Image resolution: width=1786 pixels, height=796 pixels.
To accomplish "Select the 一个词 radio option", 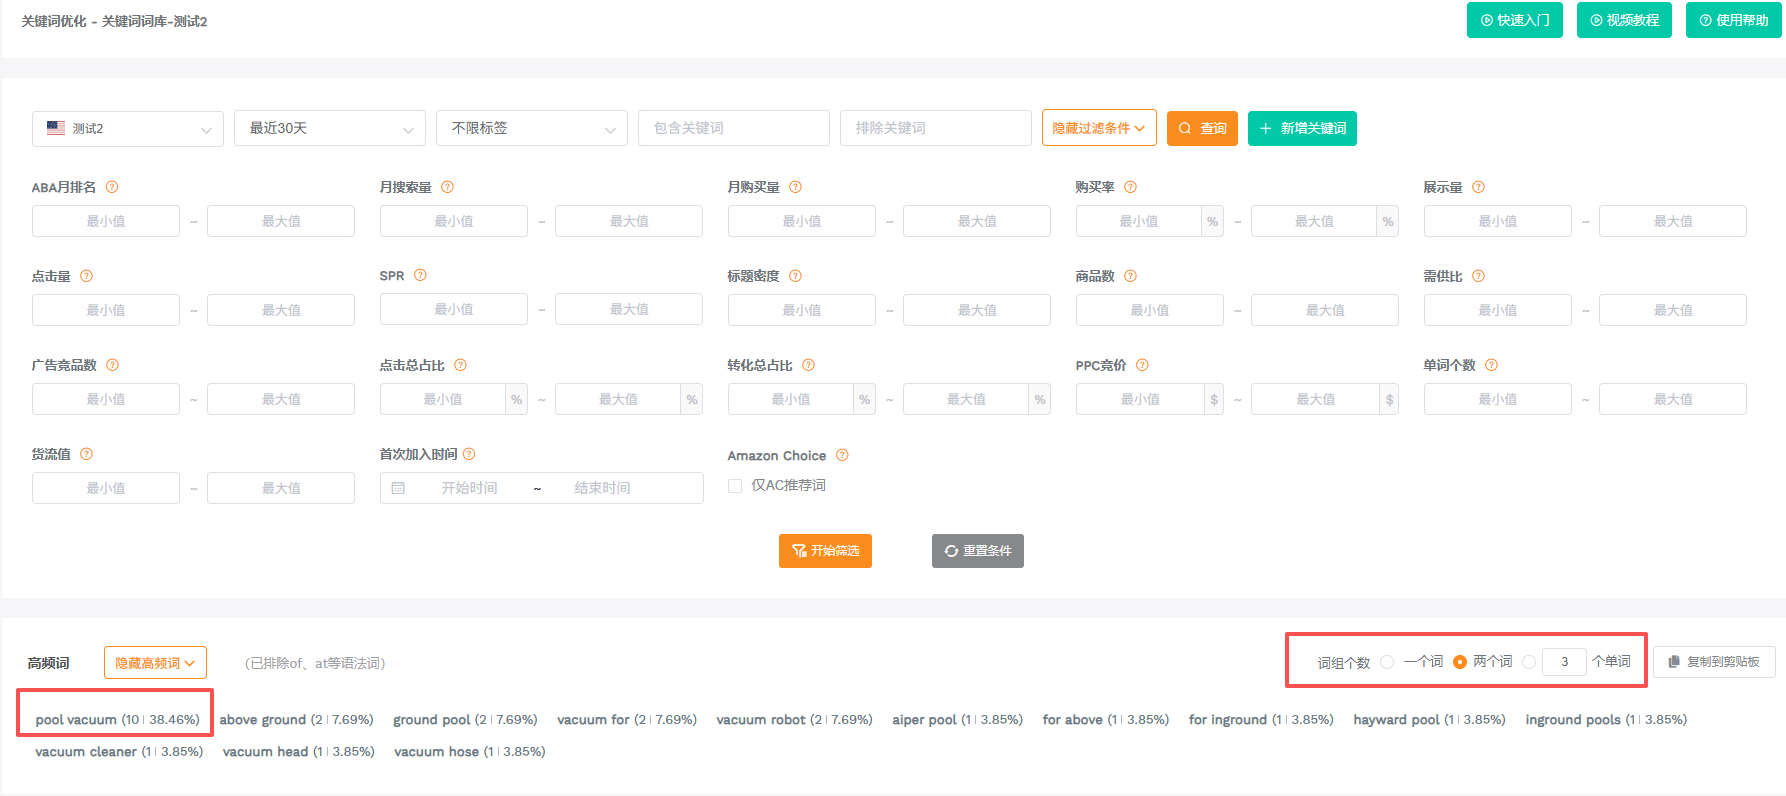I will click(x=1387, y=662).
